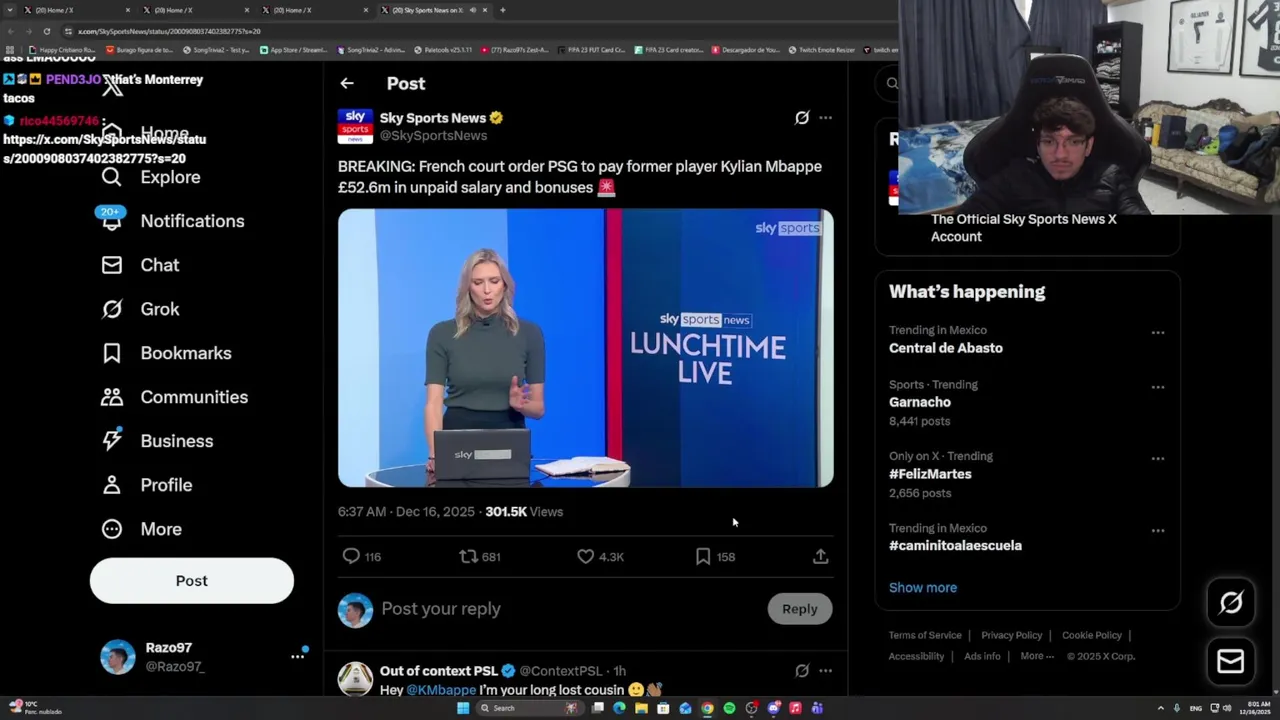1280x720 pixels.
Task: Open Business in the sidebar
Action: tap(157, 441)
